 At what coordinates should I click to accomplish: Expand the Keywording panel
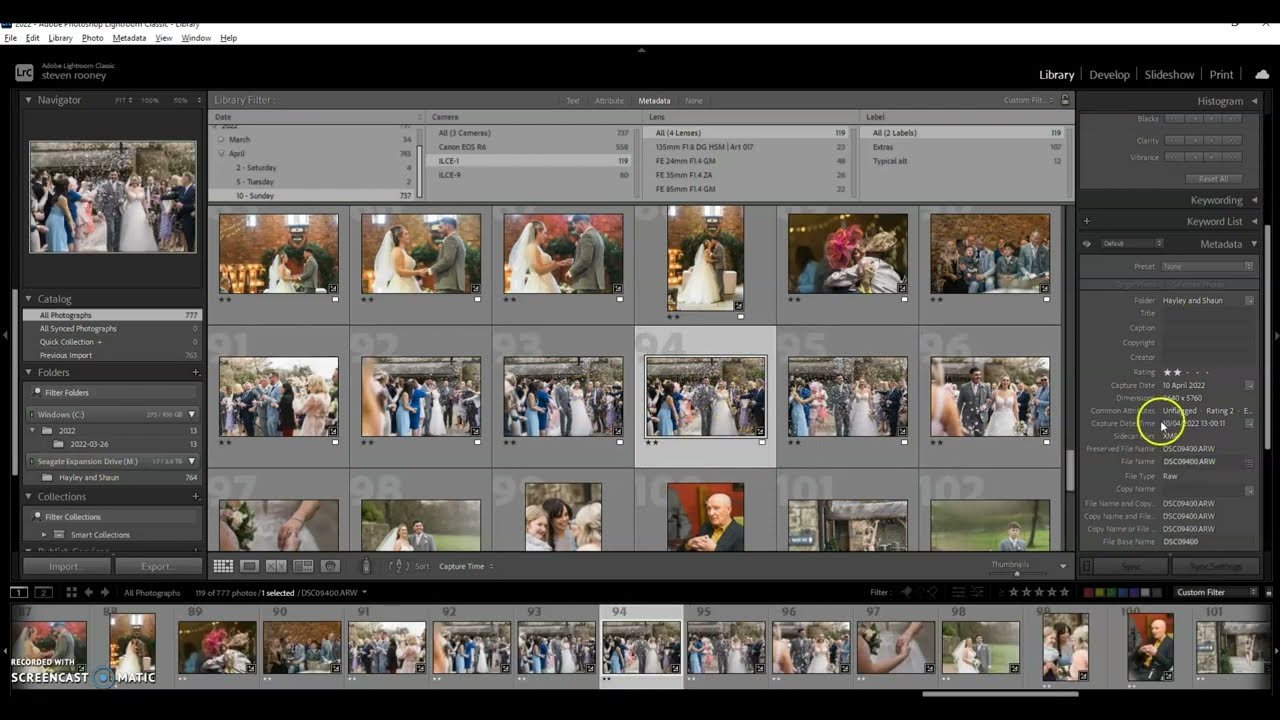click(1255, 200)
